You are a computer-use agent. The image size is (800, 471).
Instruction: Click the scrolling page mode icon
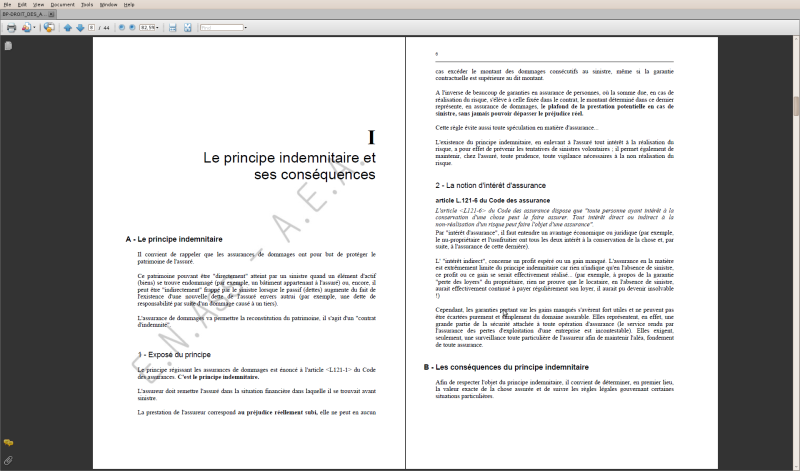pyautogui.click(x=172, y=28)
